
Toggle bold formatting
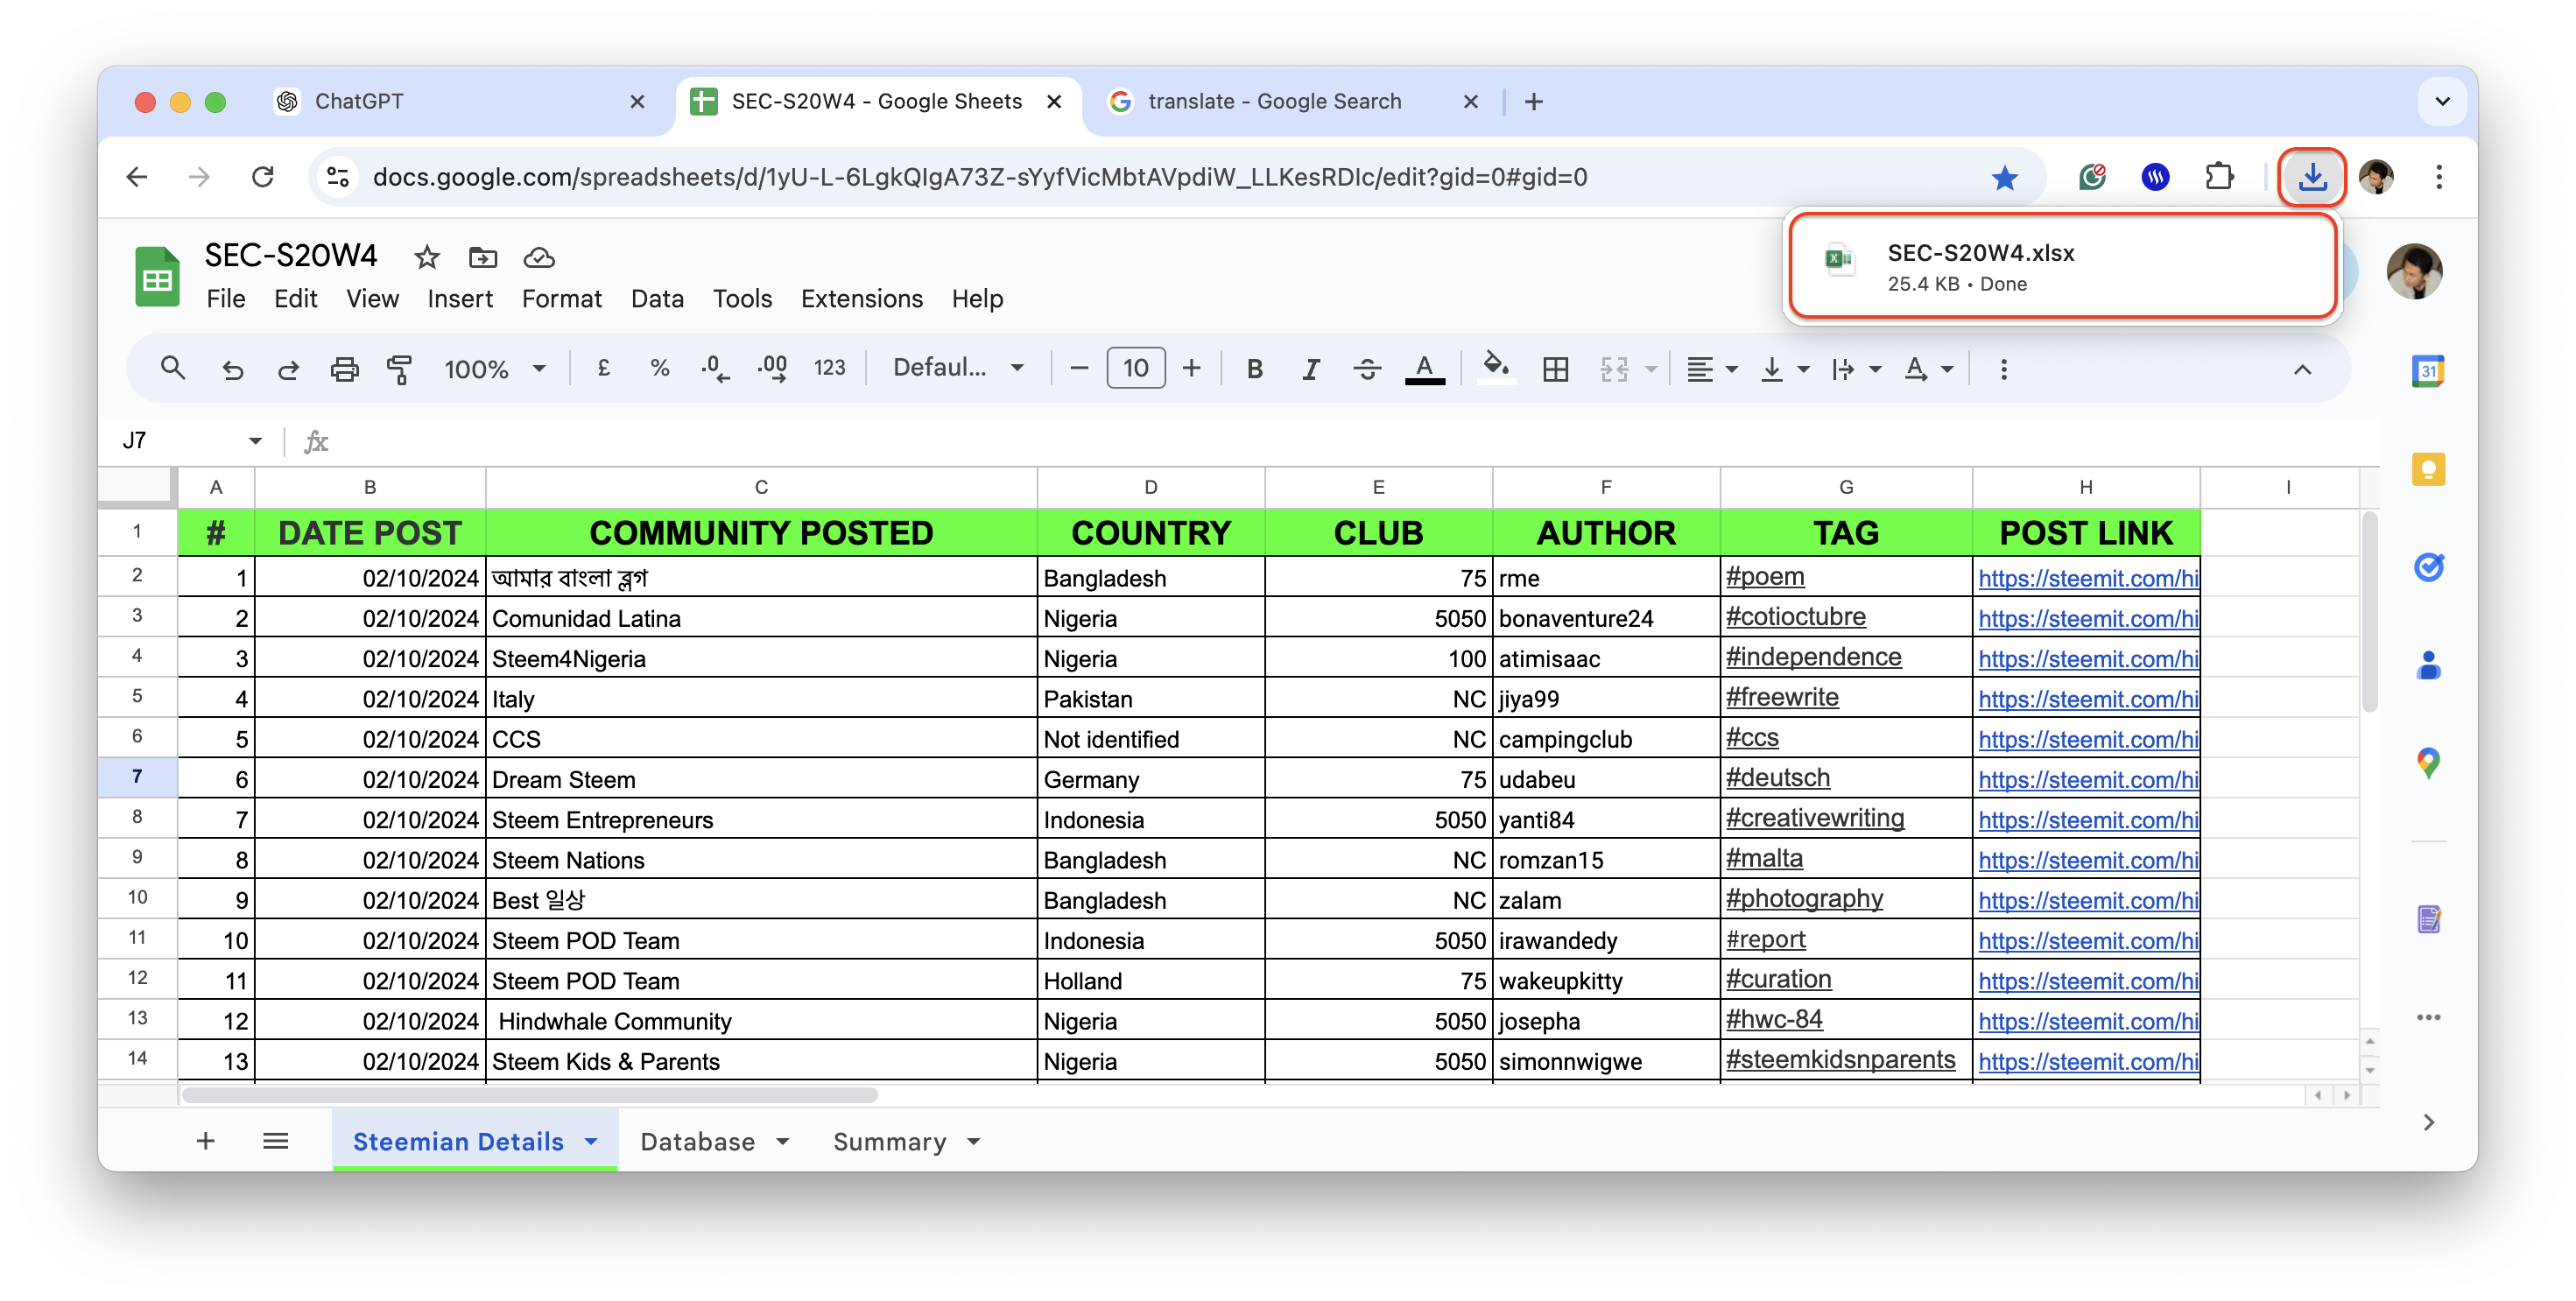1254,369
